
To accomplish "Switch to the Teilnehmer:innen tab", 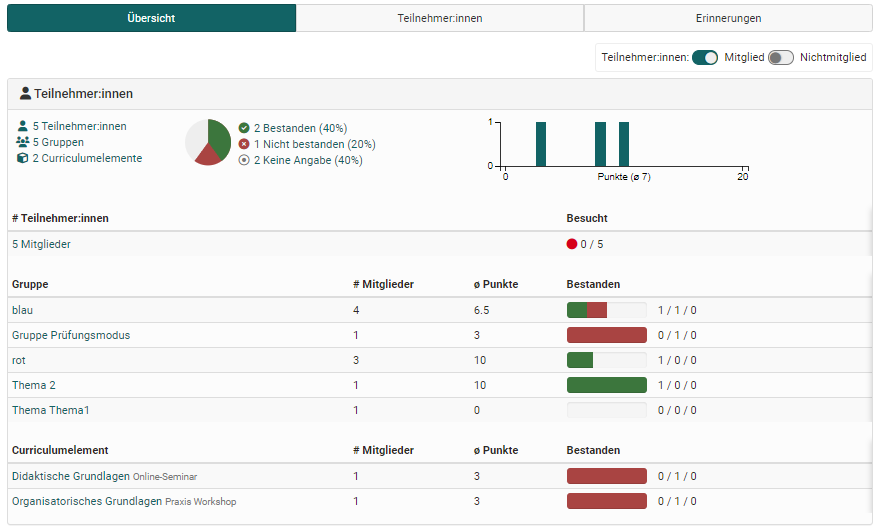I will coord(440,18).
